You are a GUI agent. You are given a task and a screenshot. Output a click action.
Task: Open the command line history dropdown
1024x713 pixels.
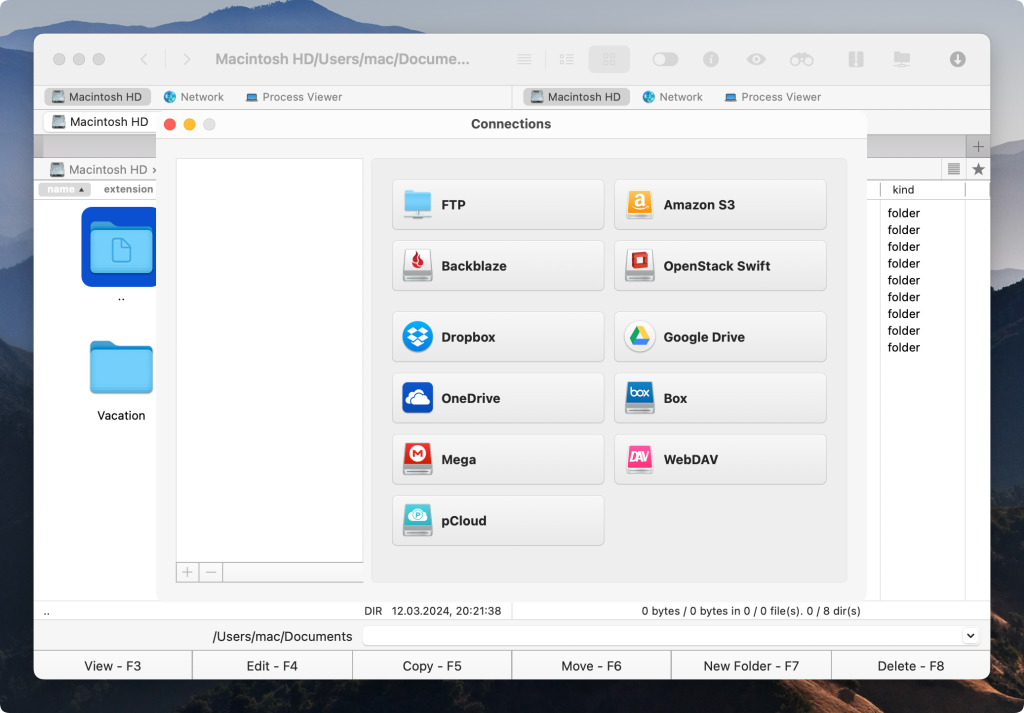click(969, 636)
